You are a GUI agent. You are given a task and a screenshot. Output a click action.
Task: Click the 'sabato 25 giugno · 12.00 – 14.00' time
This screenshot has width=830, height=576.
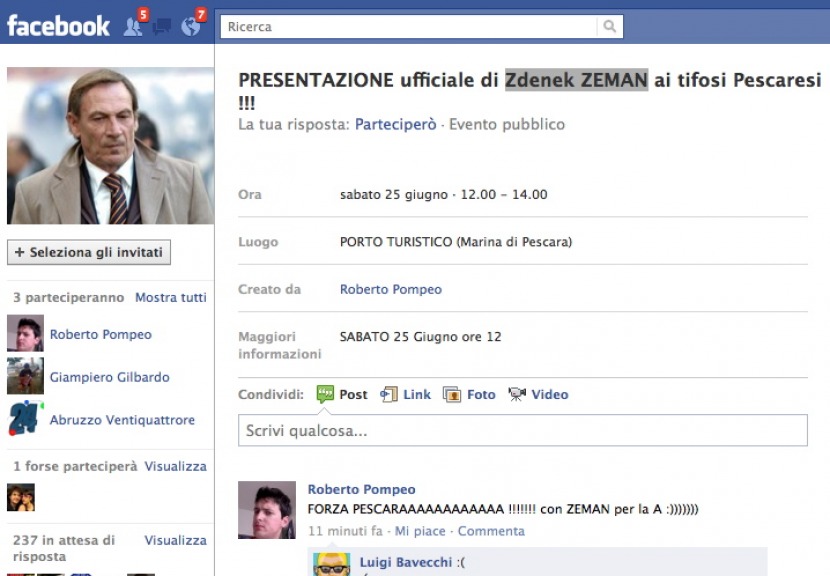(444, 194)
